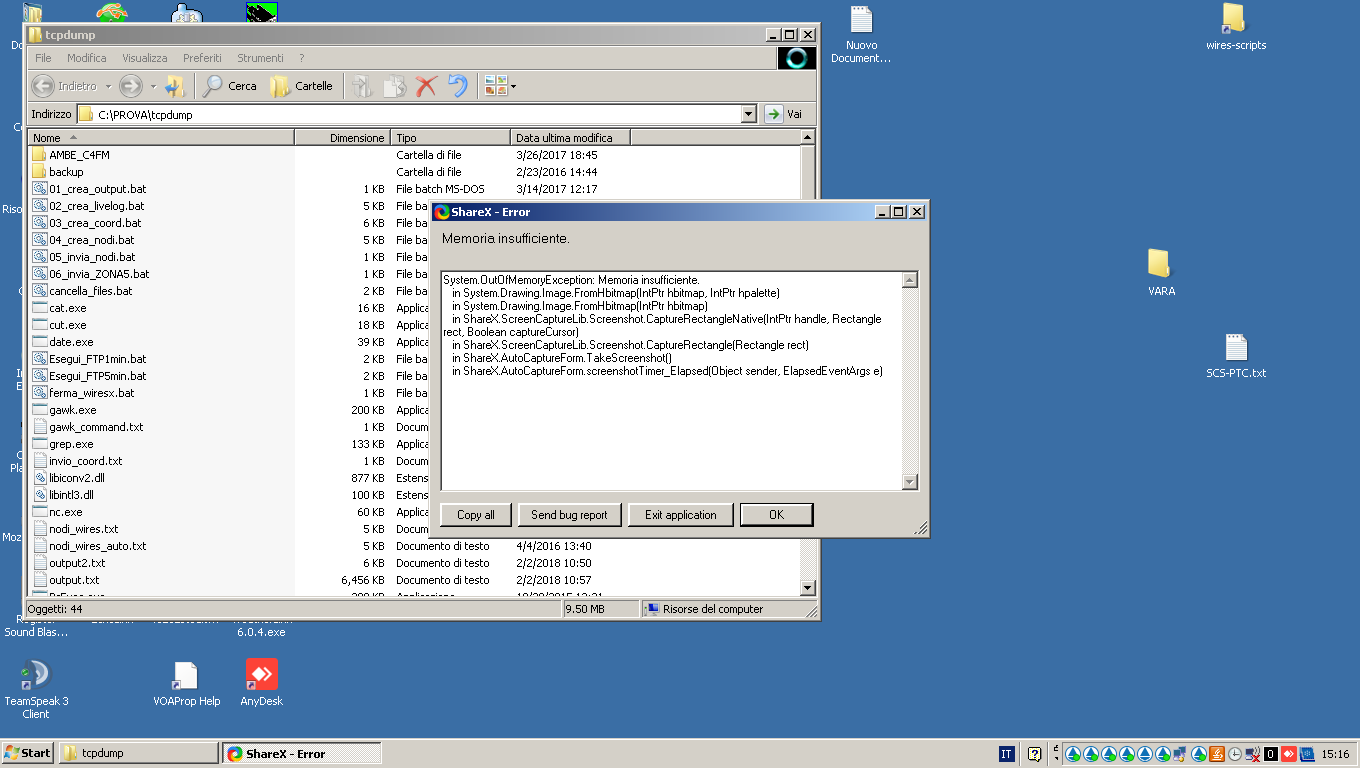This screenshot has width=1360, height=768.
Task: Click file list scrollbar up arrow
Action: [x=809, y=138]
